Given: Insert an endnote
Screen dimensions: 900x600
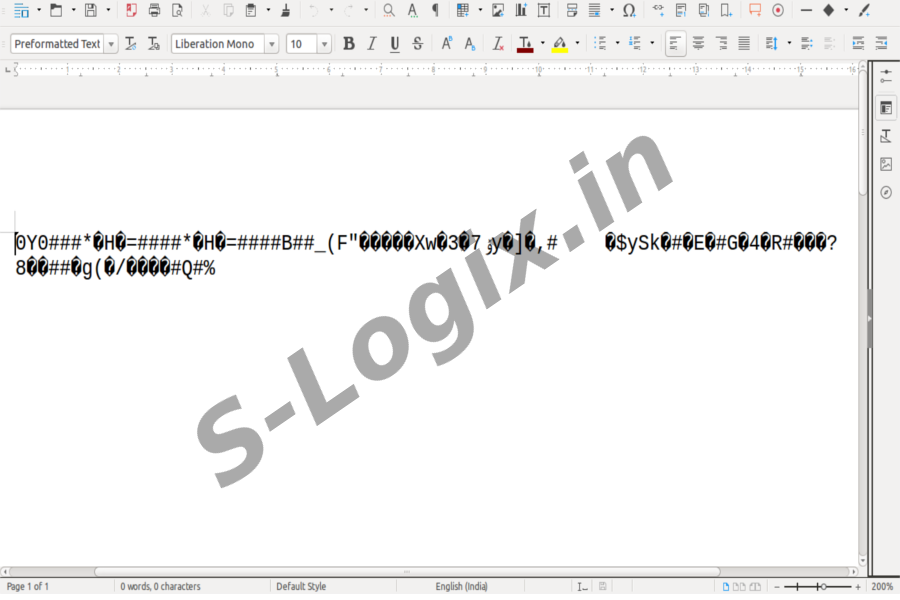Looking at the screenshot, I should pyautogui.click(x=704, y=10).
